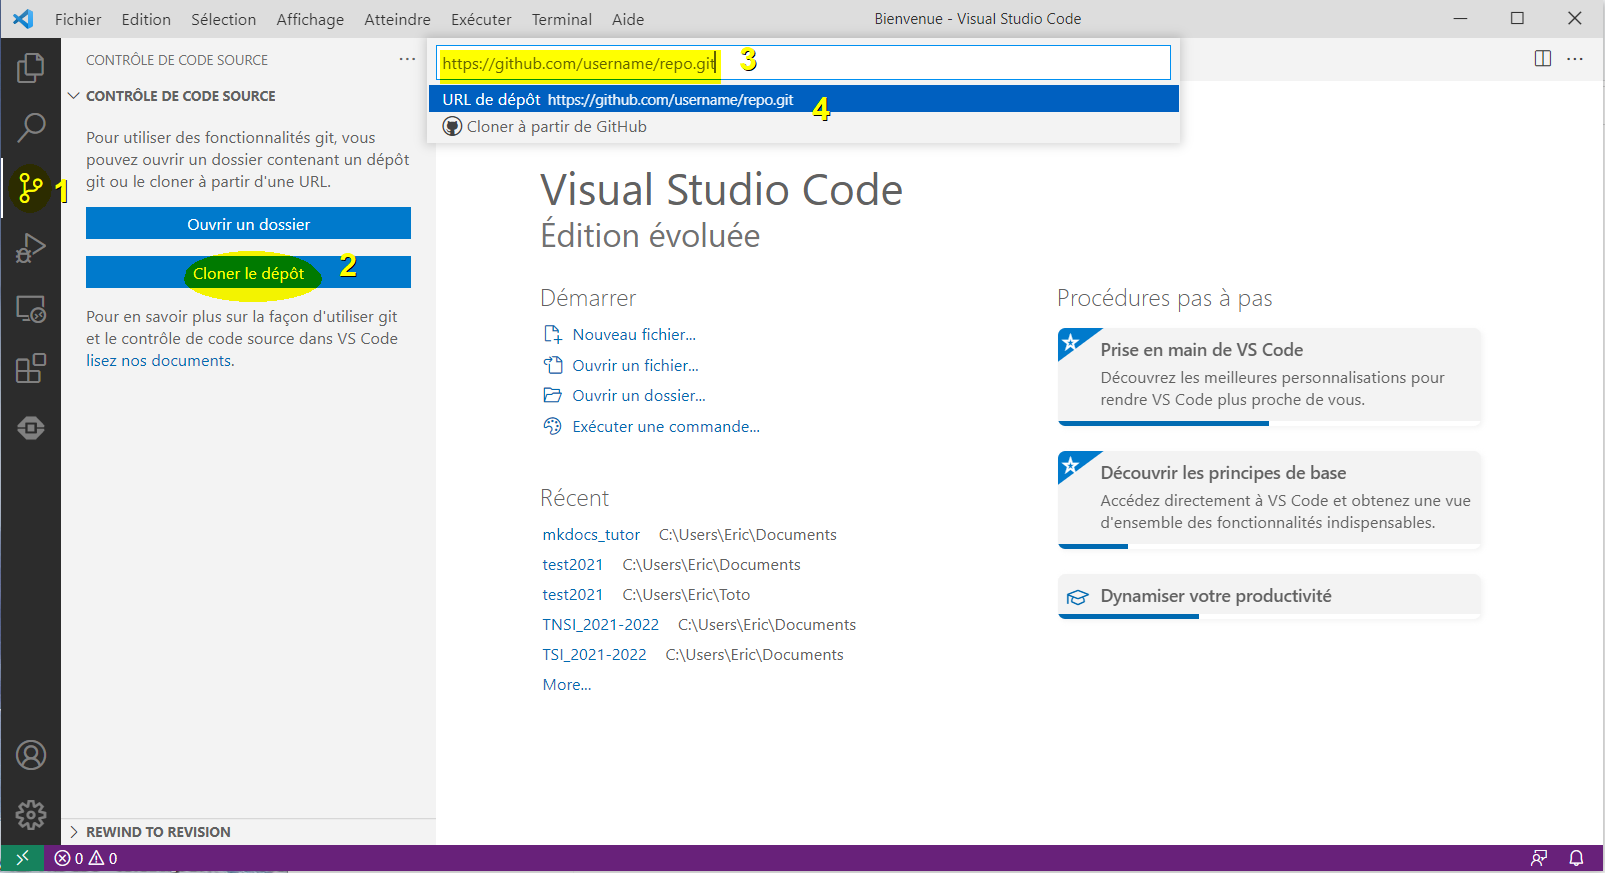
Task: Open the live share icon below Extensions
Action: [x=31, y=428]
